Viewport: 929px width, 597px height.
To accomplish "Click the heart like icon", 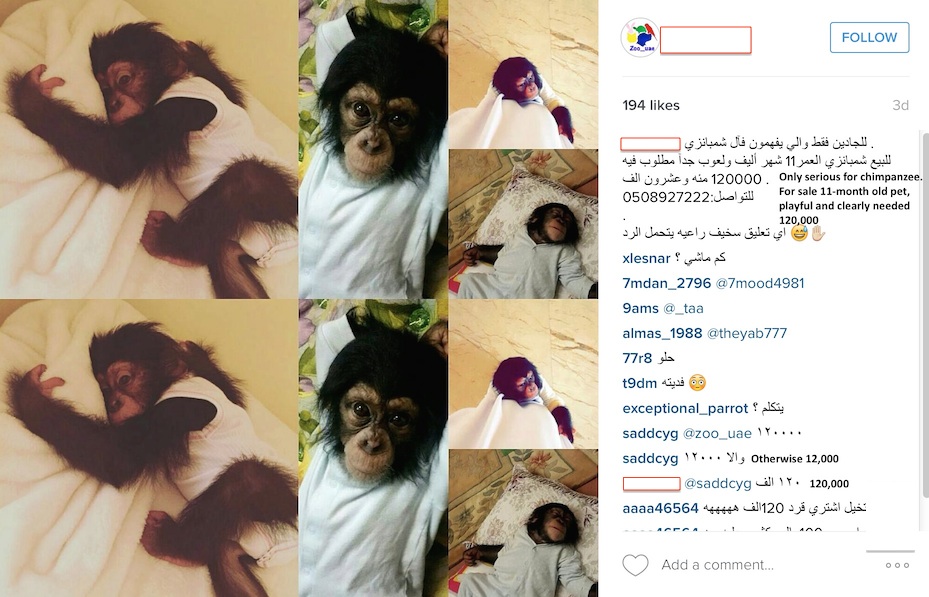I will (635, 565).
